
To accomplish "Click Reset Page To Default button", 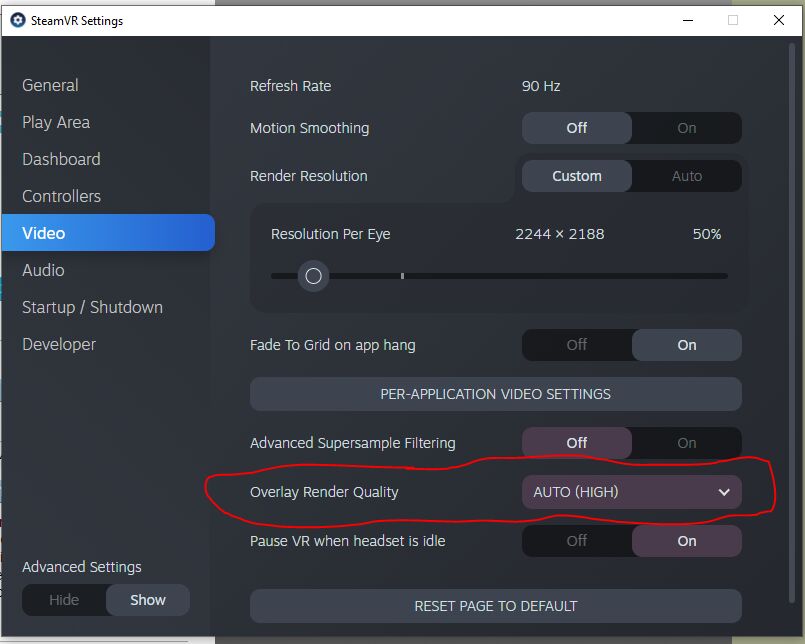I will pos(495,606).
